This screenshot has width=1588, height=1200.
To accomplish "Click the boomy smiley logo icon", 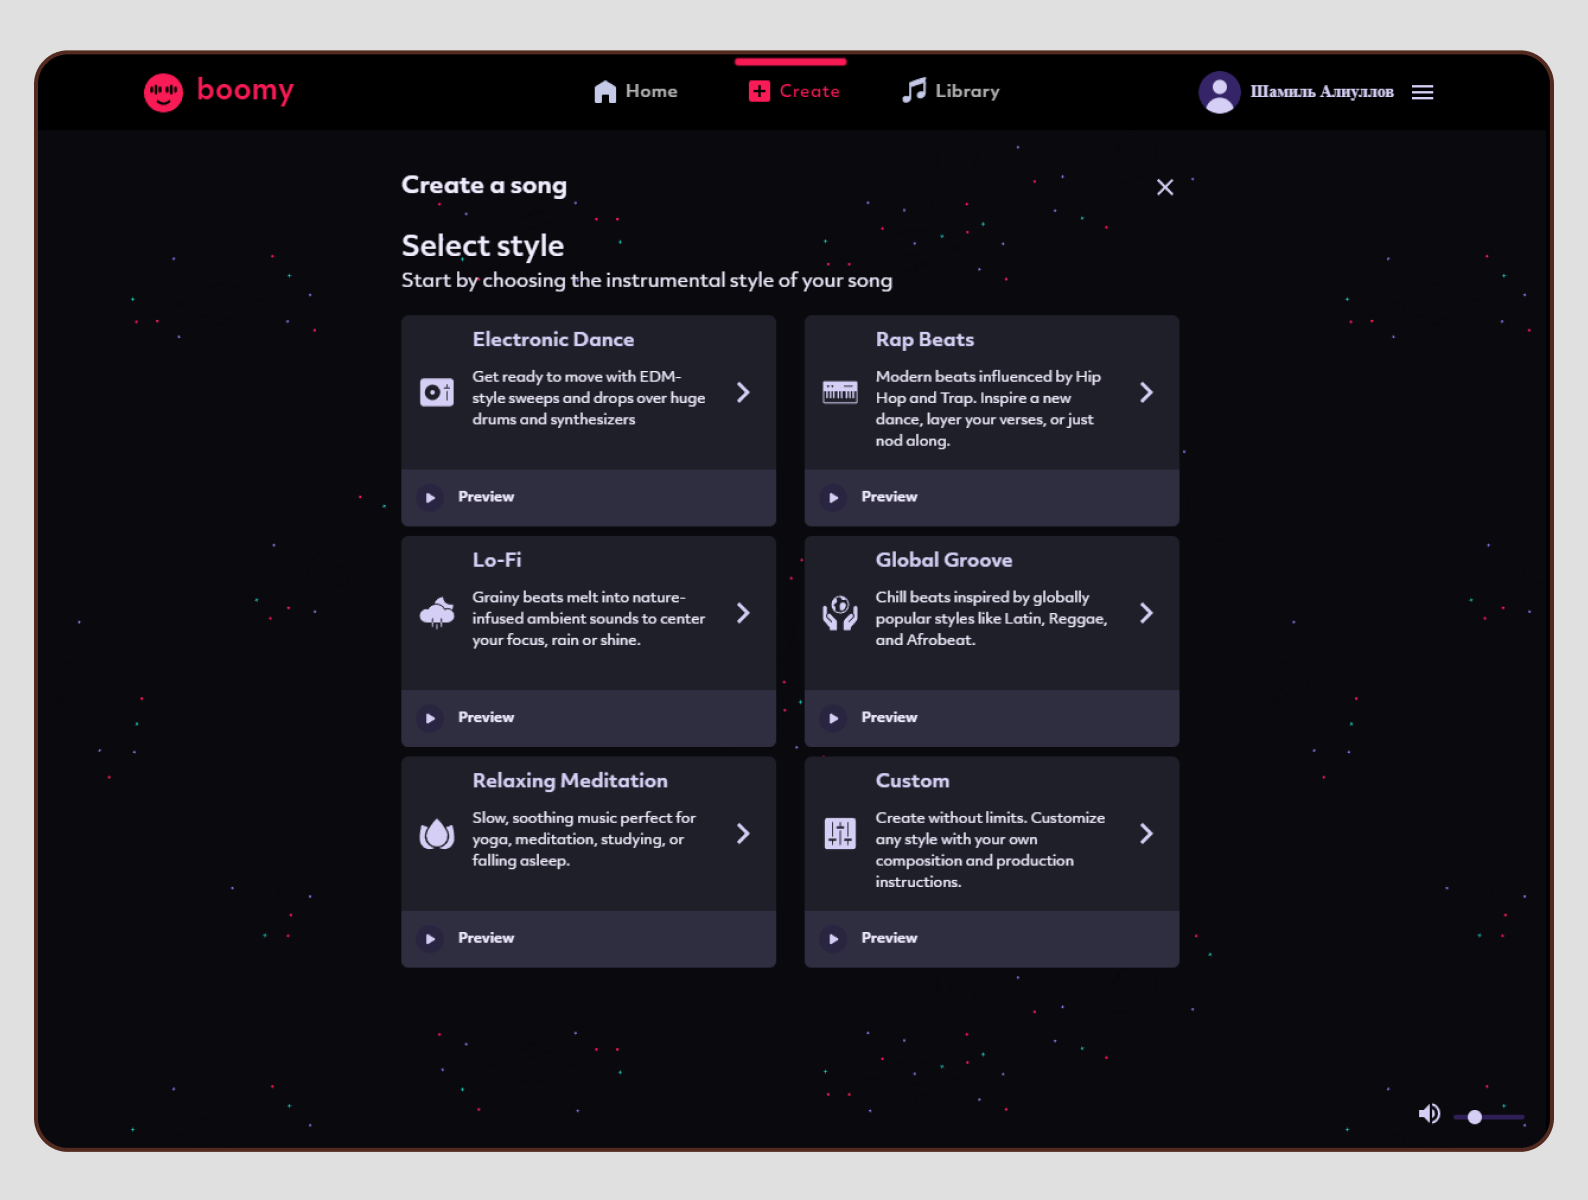I will [163, 92].
